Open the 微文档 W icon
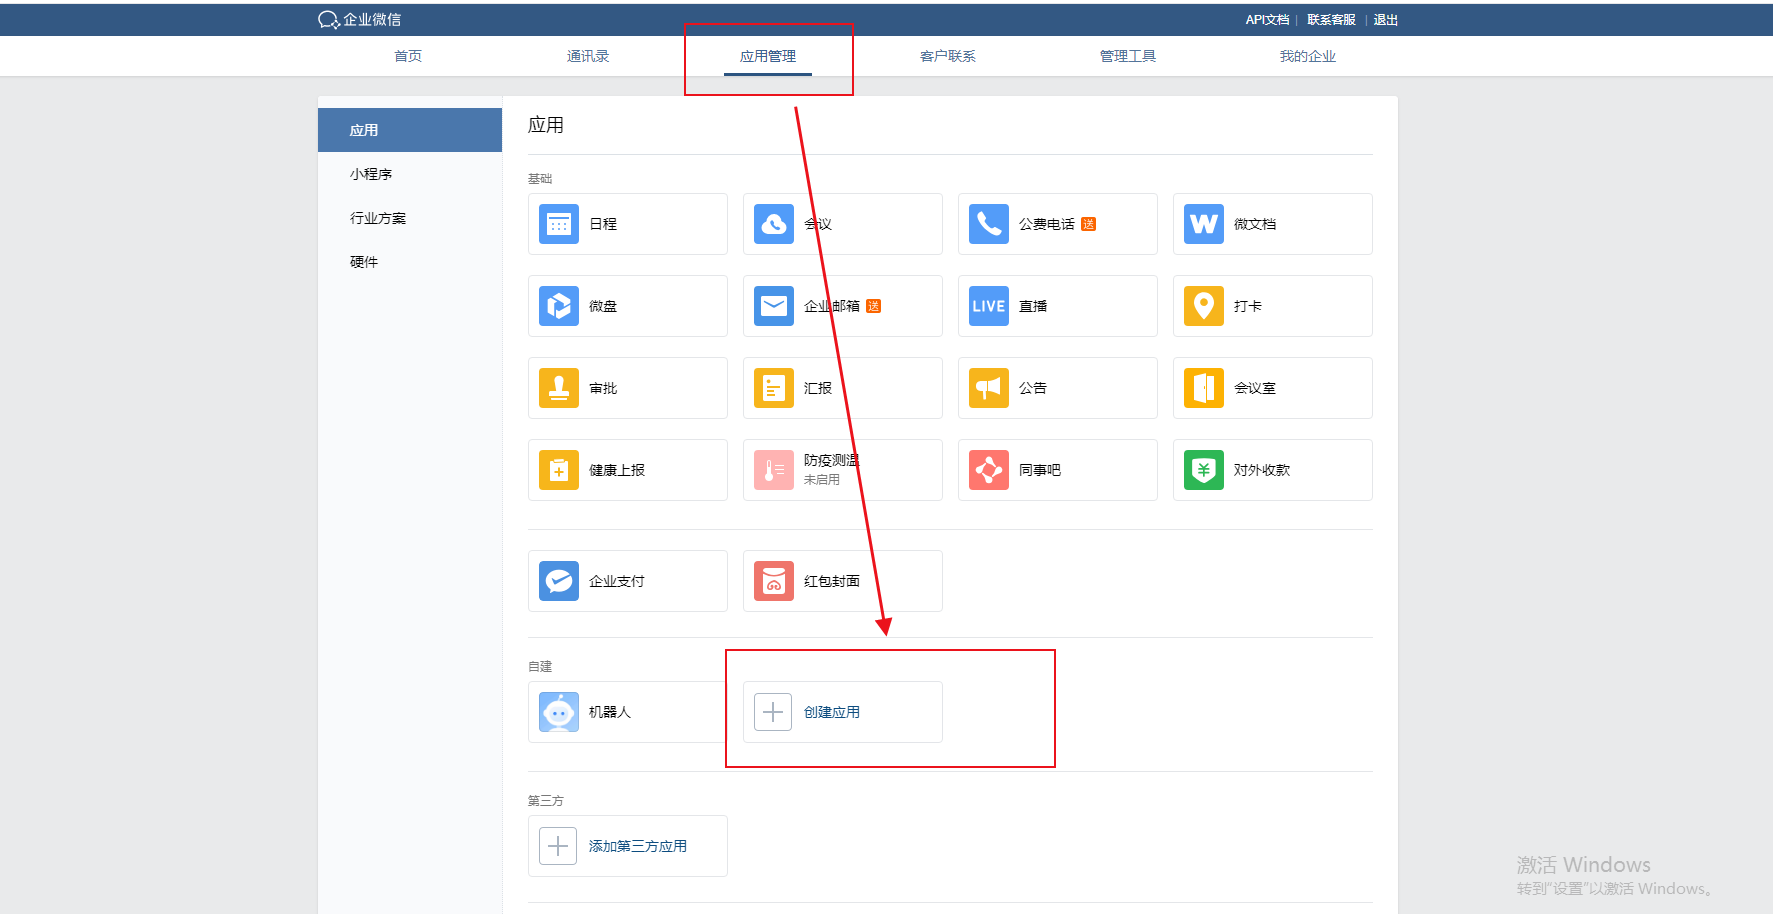Image resolution: width=1773 pixels, height=914 pixels. (x=1204, y=224)
